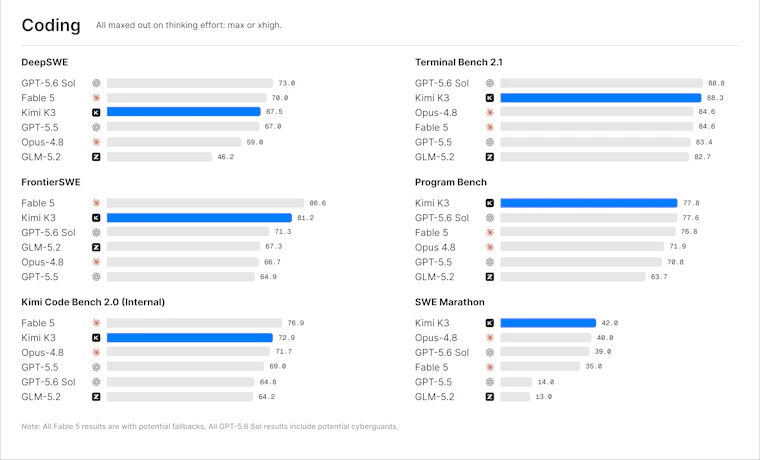
Task: Click the Fable 5 icon in FrontierSWE
Action: click(x=96, y=203)
